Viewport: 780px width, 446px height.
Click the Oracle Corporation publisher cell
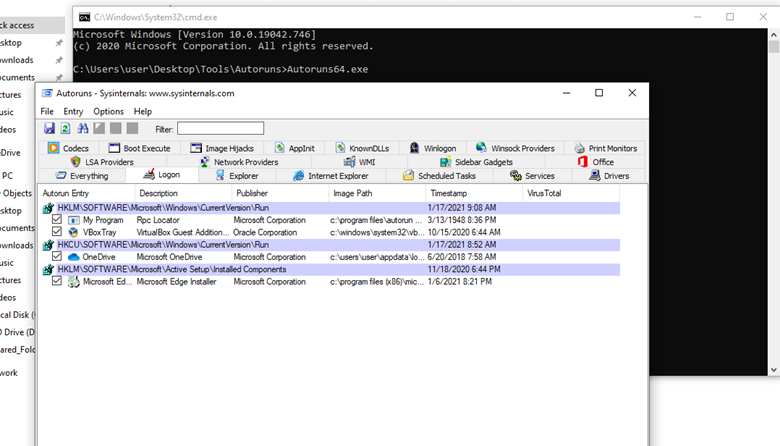265,232
